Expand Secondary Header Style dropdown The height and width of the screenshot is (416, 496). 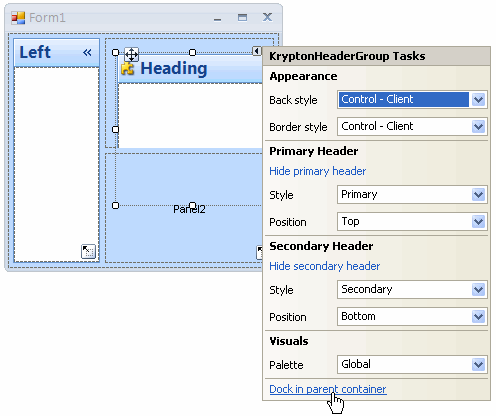[x=478, y=290]
